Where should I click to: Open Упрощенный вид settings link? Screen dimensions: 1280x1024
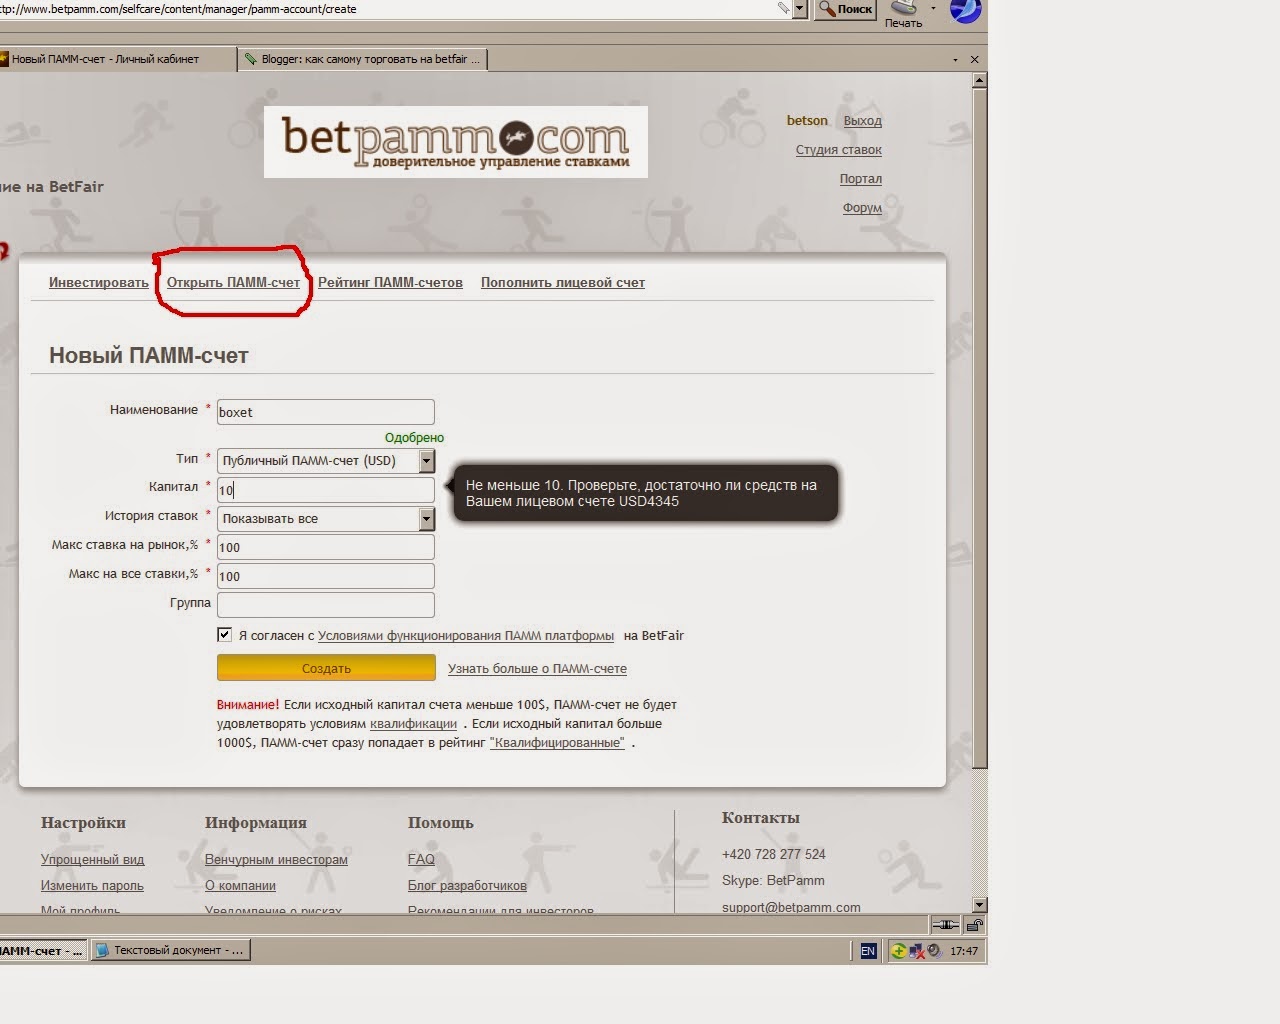(92, 860)
